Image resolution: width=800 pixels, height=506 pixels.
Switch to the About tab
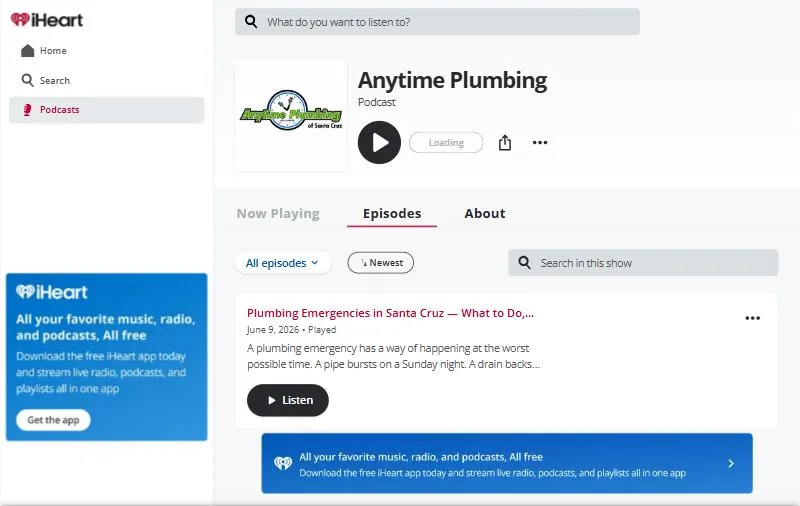485,213
